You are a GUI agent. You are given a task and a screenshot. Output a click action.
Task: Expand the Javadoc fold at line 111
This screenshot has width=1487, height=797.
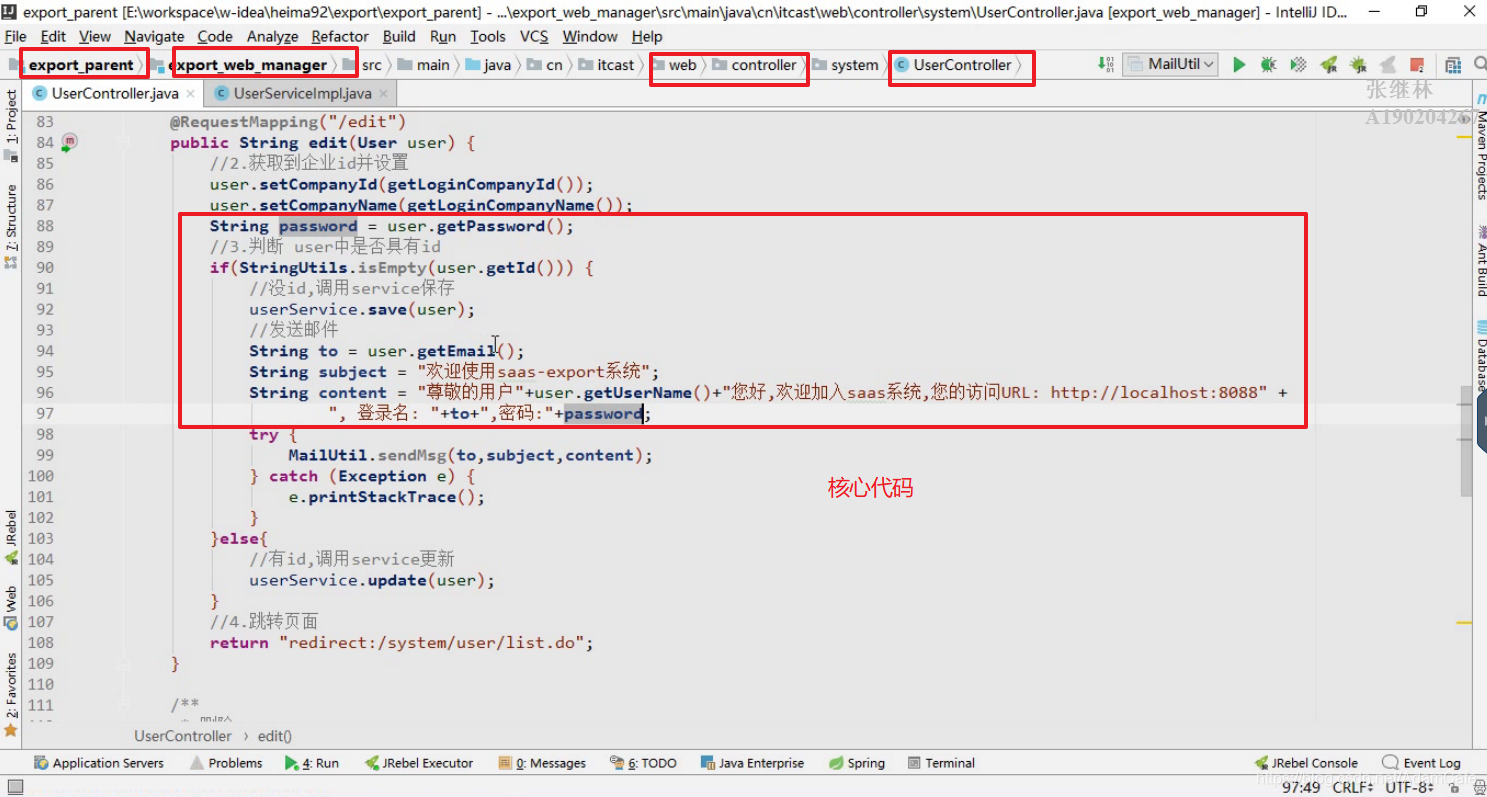coord(123,705)
